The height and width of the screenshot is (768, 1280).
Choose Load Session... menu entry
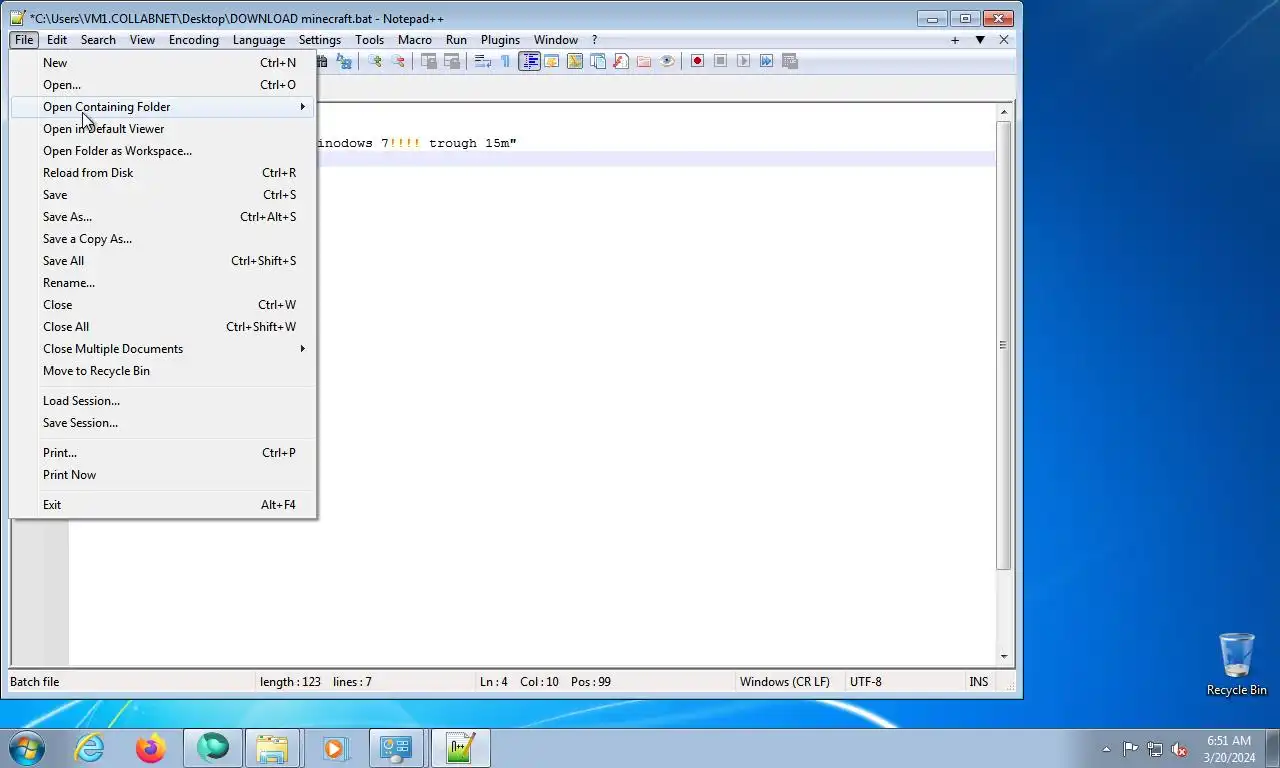(x=163, y=401)
